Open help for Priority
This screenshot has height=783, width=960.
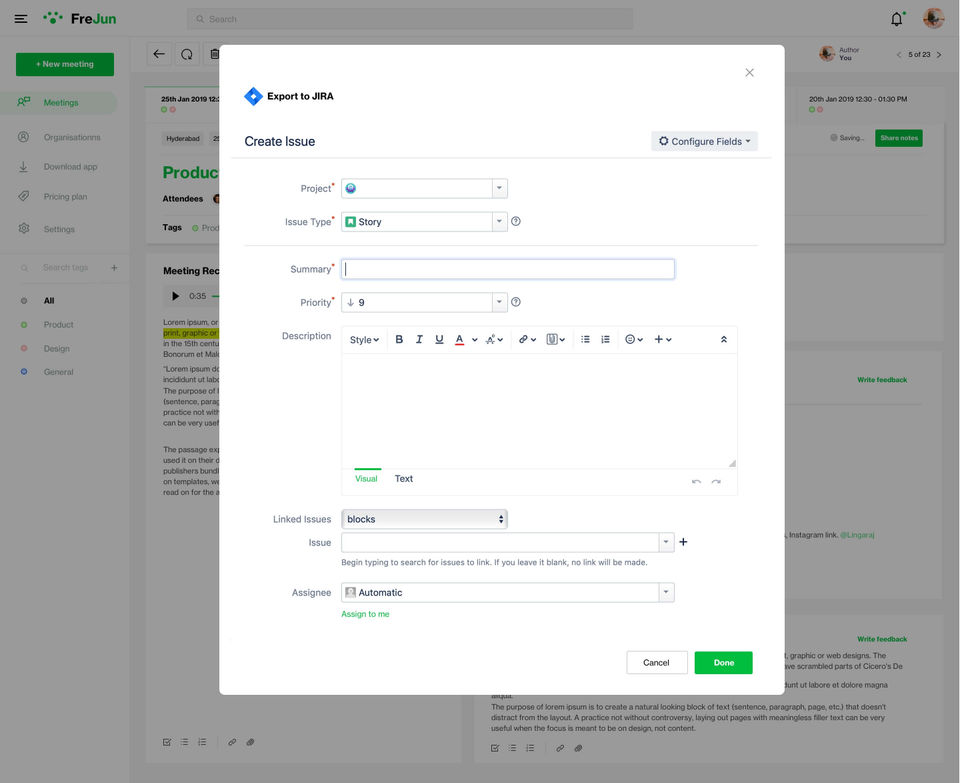tap(516, 302)
